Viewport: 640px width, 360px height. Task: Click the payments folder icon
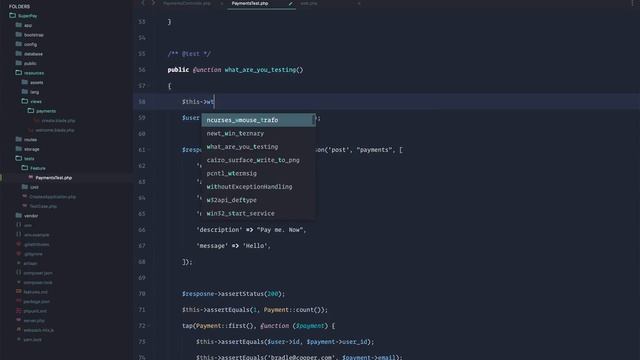[31, 111]
